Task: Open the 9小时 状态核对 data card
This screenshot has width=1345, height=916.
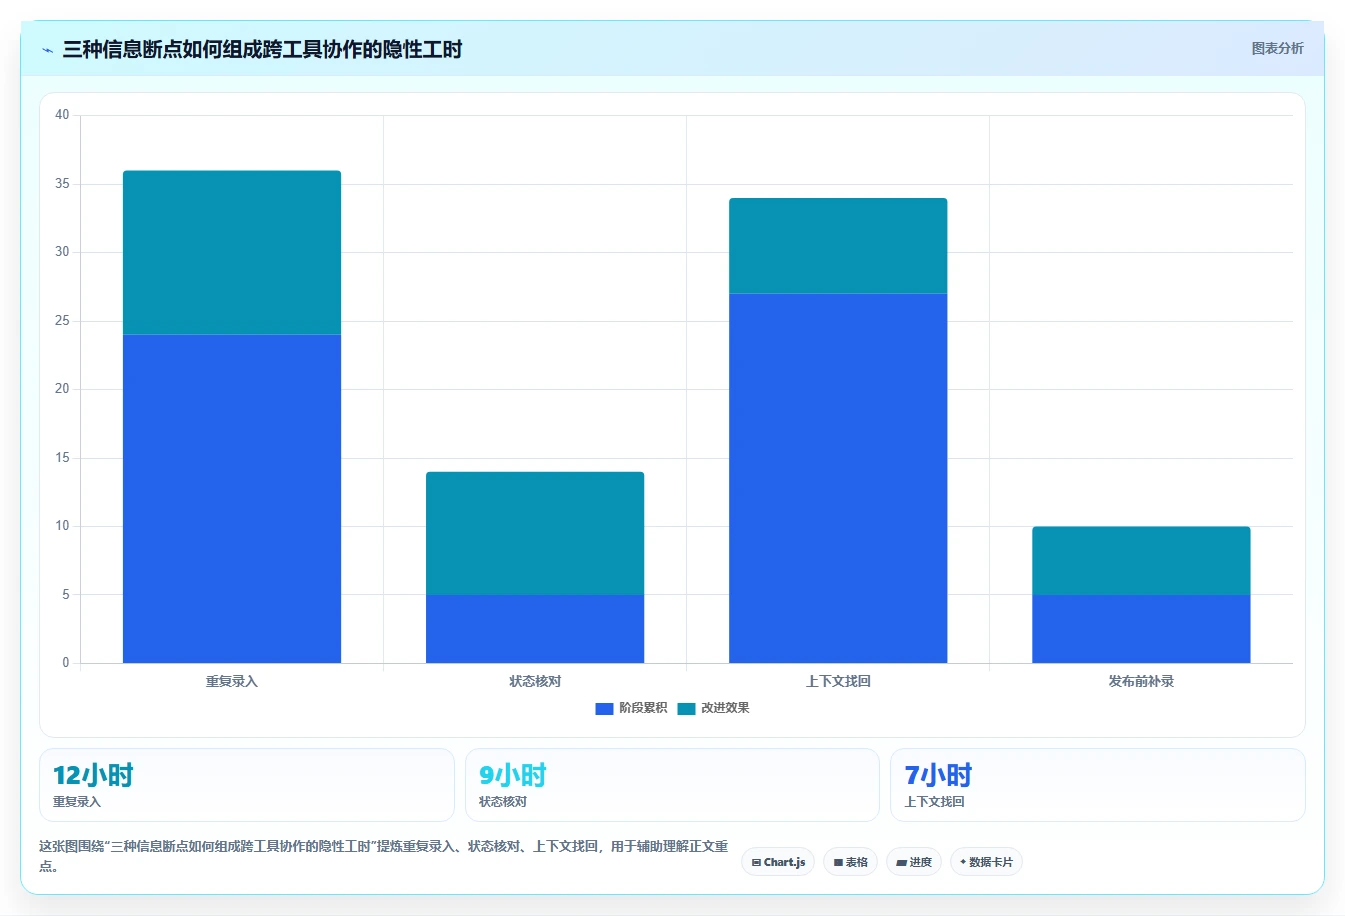Action: coord(672,785)
